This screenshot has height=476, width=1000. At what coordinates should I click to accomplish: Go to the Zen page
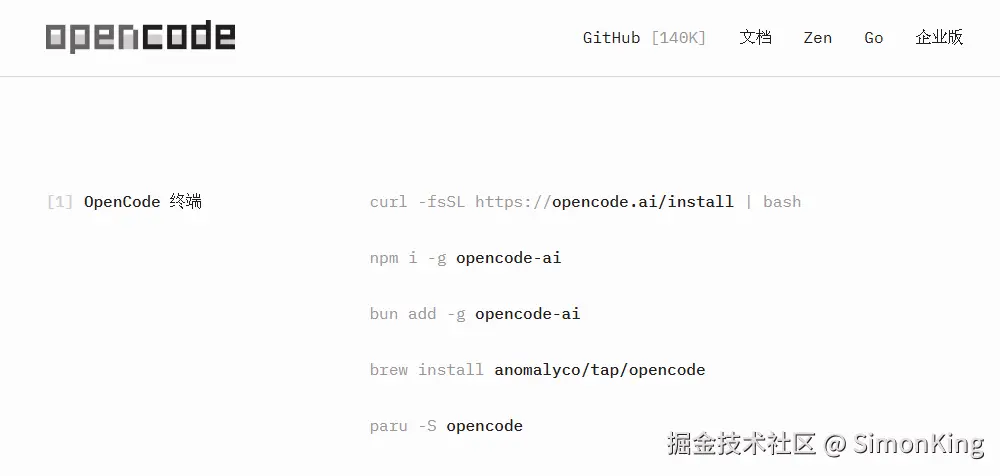[818, 38]
